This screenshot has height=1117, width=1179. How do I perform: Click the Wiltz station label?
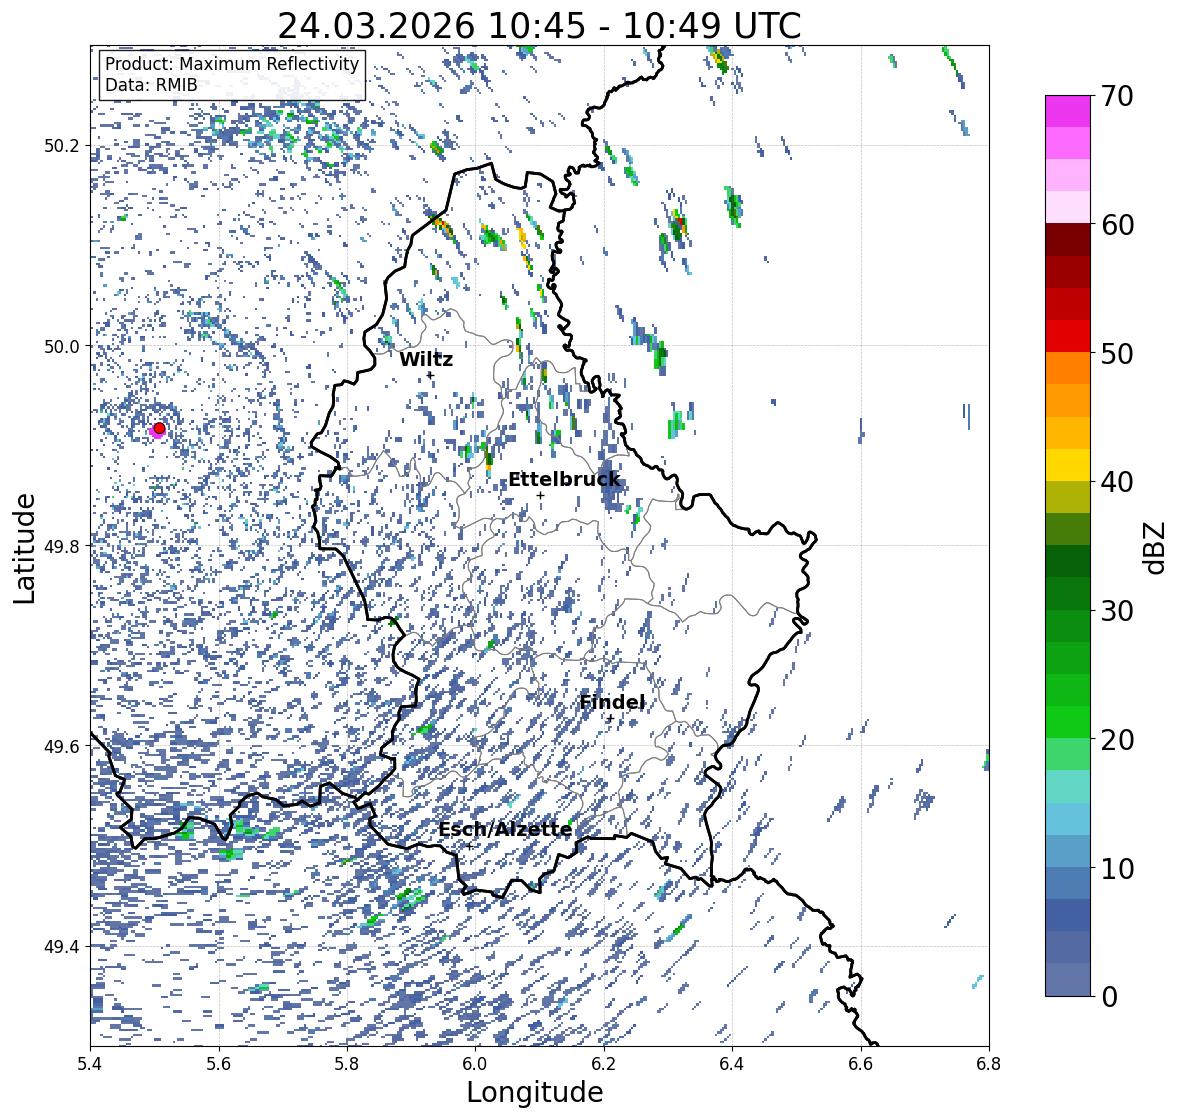point(426,359)
